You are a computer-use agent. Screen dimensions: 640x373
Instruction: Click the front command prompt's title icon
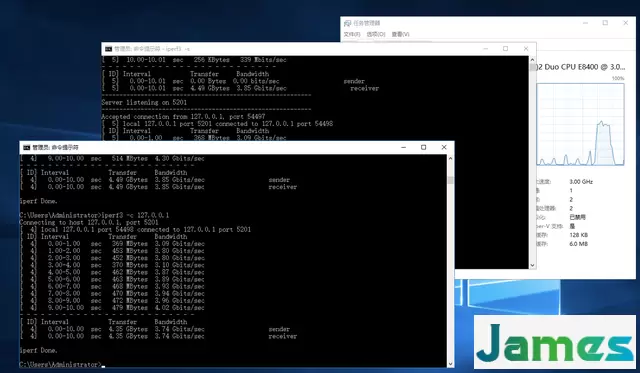[x=27, y=148]
